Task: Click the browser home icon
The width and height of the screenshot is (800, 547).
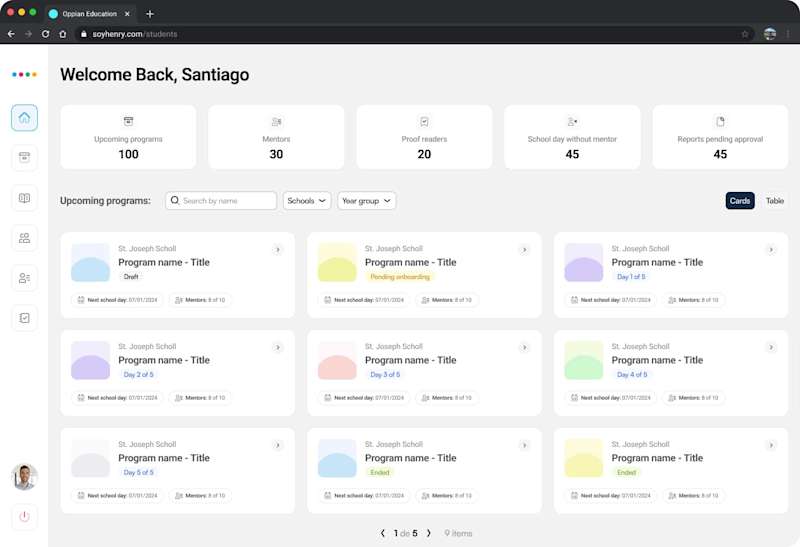Action: click(63, 34)
